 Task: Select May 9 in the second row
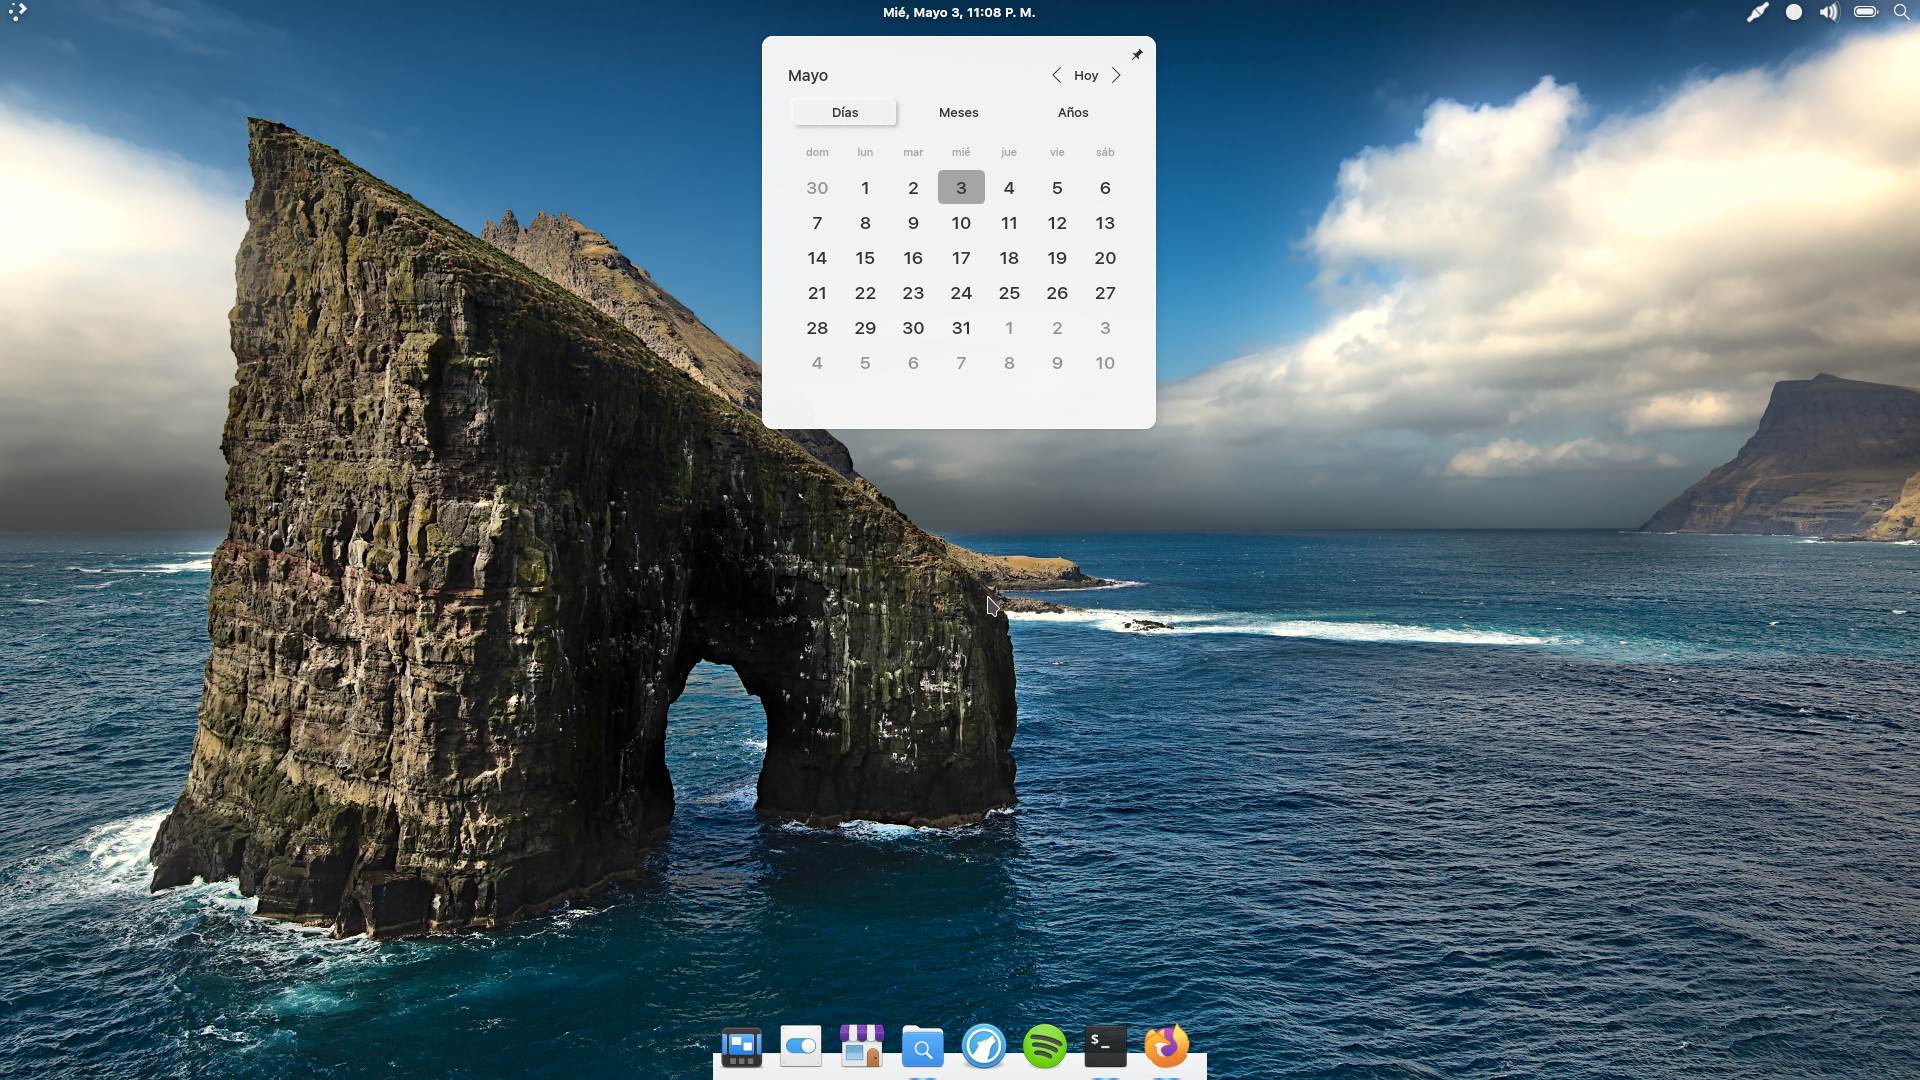coord(913,223)
